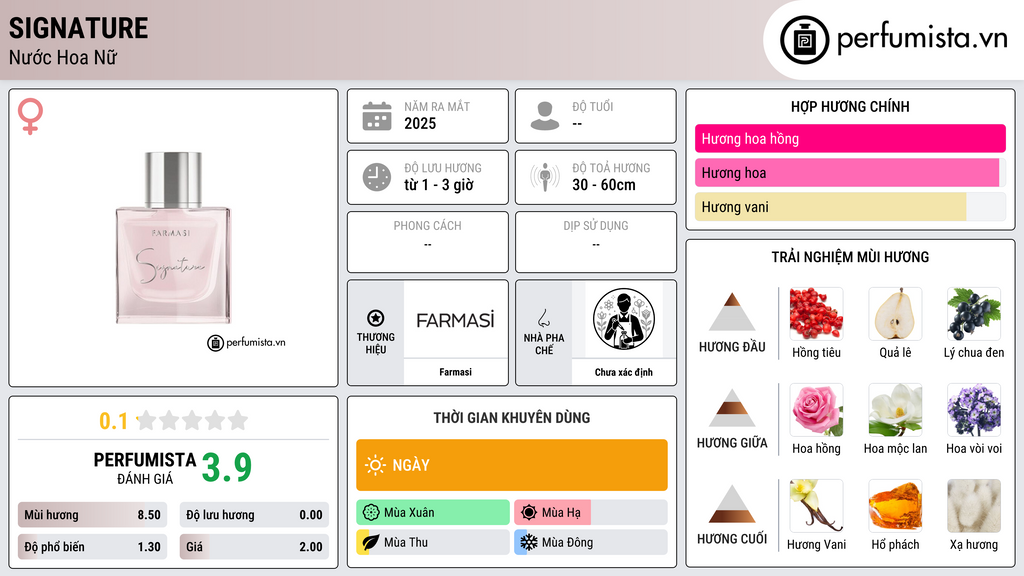The image size is (1024, 576).
Task: Click the Độ phổ biến 1.30 score bar
Action: point(92,547)
